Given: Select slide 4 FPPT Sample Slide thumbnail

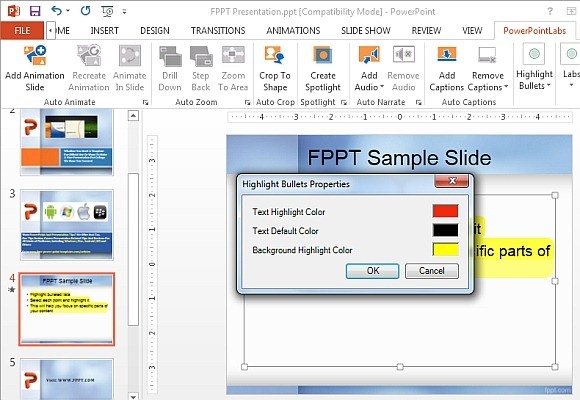Looking at the screenshot, I should [x=67, y=309].
